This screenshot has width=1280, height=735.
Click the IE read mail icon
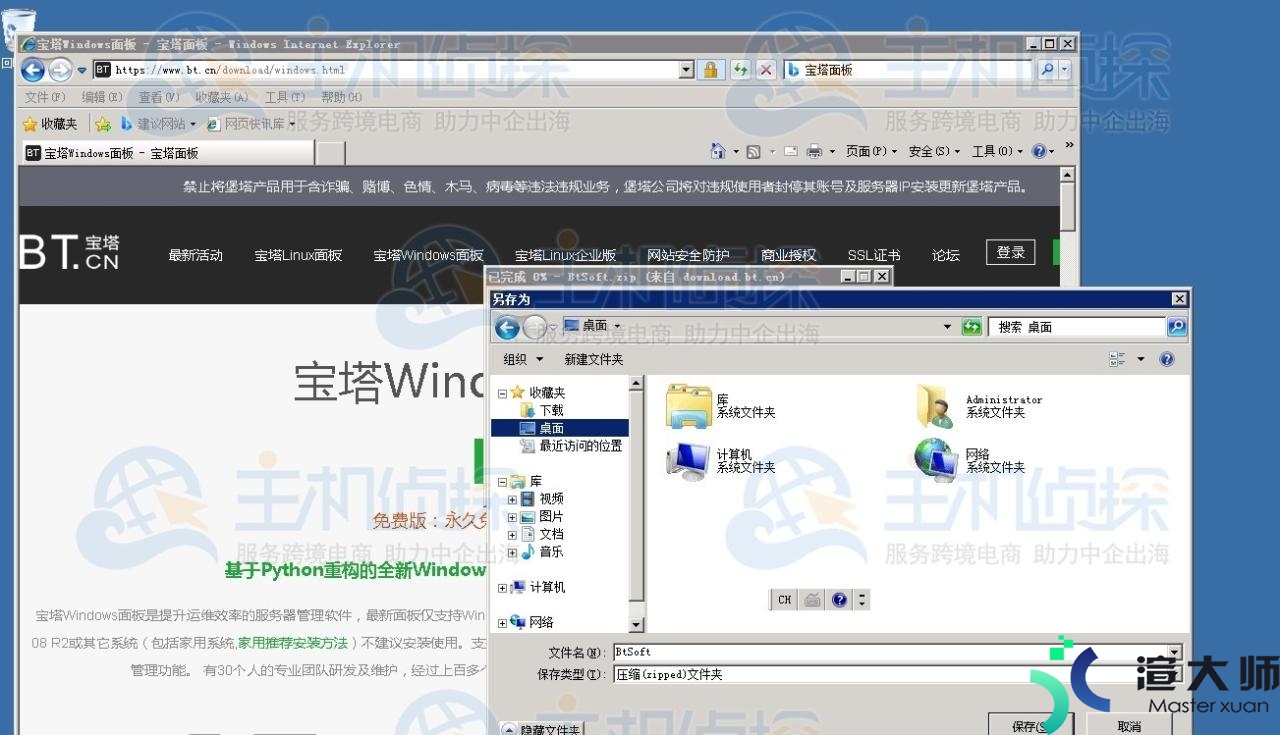790,151
